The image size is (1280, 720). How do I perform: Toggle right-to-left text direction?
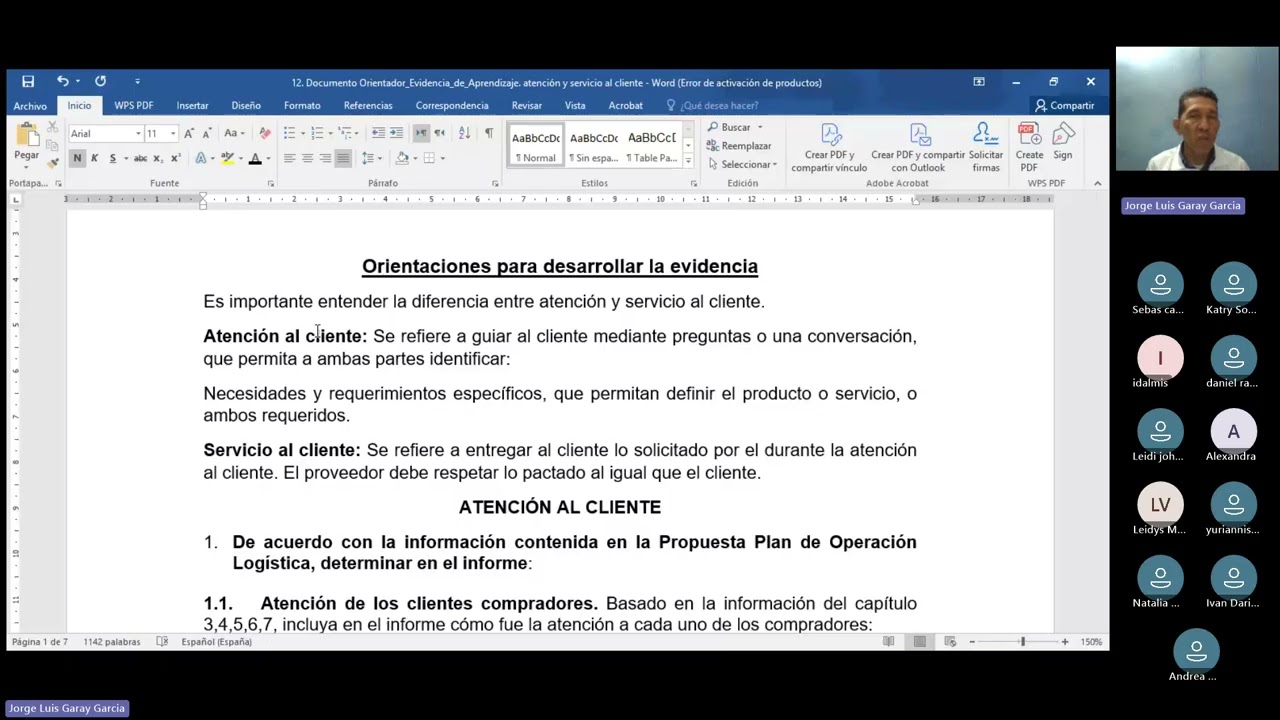click(x=438, y=133)
